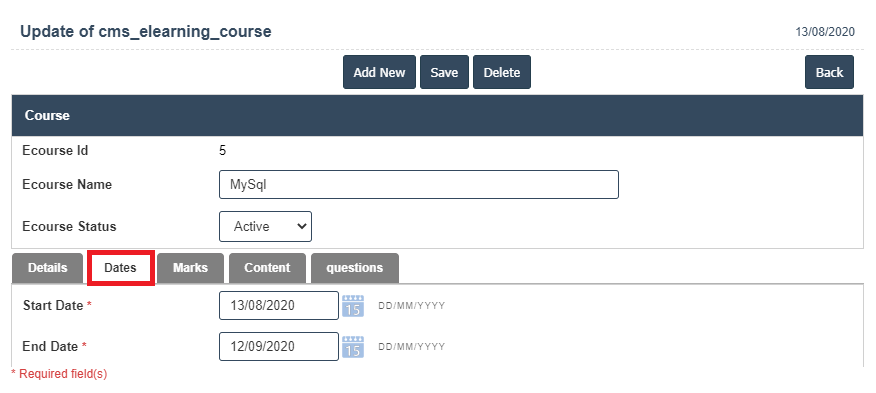Select the Dates tab
Image resolution: width=876 pixels, height=393 pixels.
click(120, 268)
